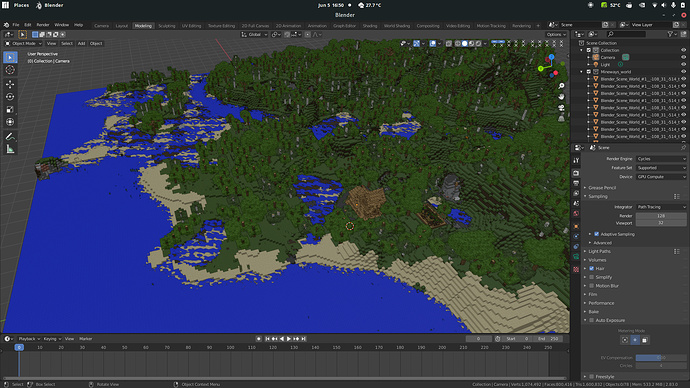Screen dimensions: 690x388
Task: Select the Scale tool
Action: [x=10, y=110]
